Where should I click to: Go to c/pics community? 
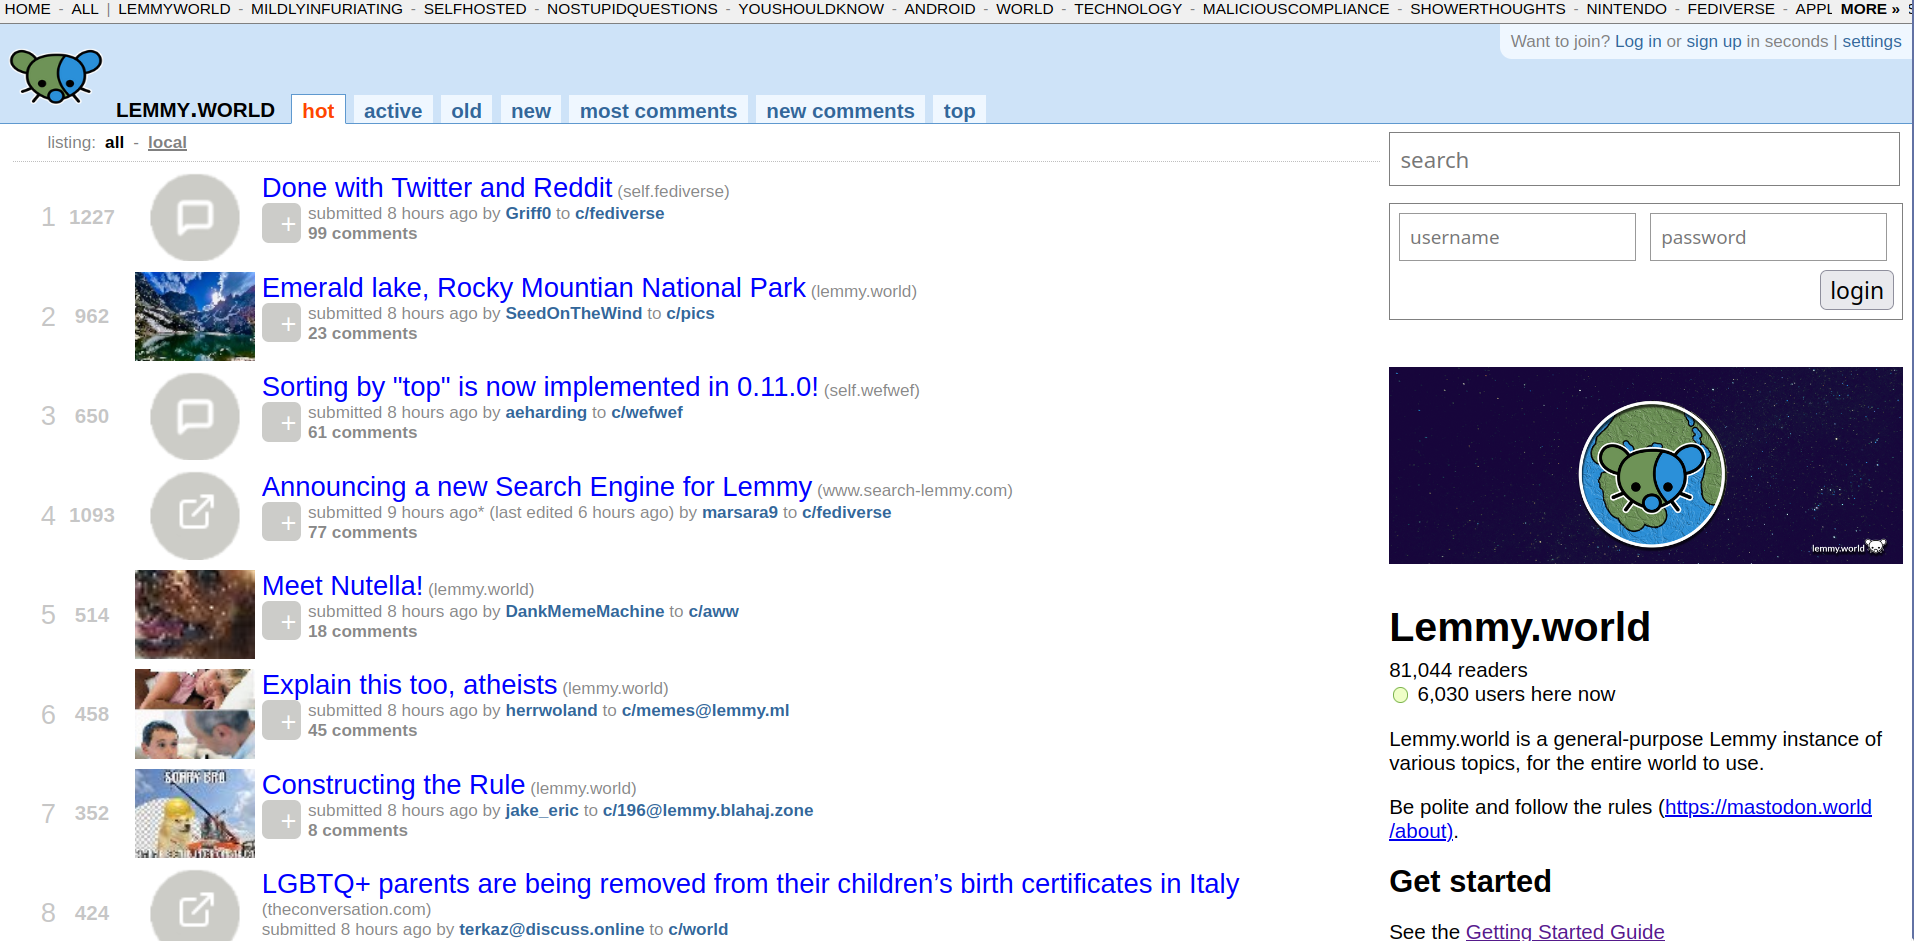(x=690, y=314)
